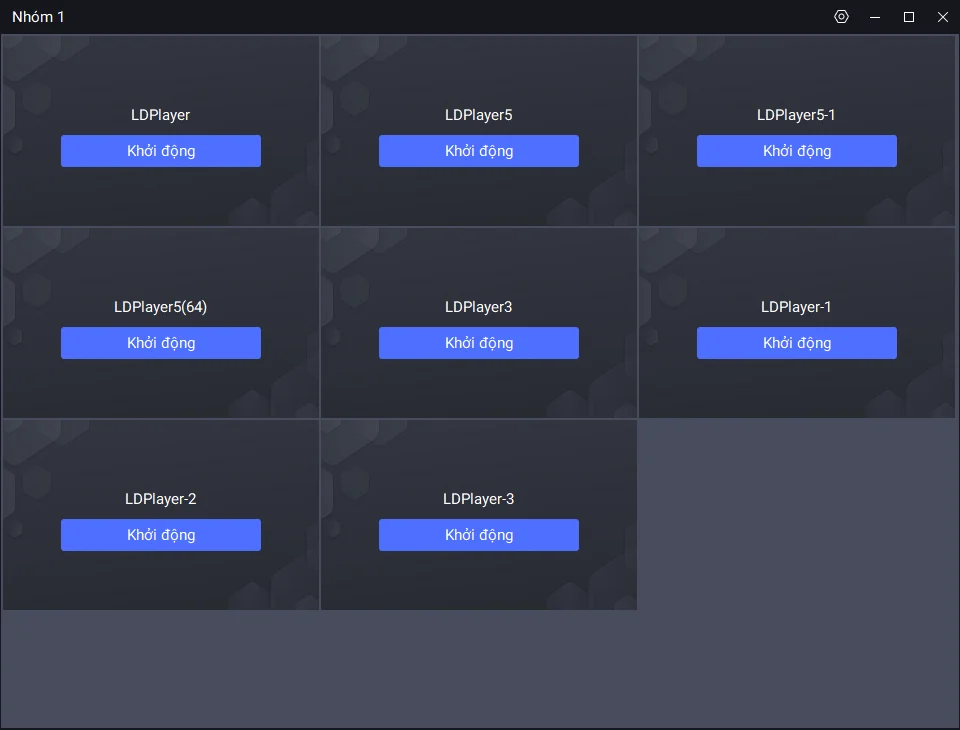
Task: Click the Nhóm 1 window title
Action: [38, 17]
